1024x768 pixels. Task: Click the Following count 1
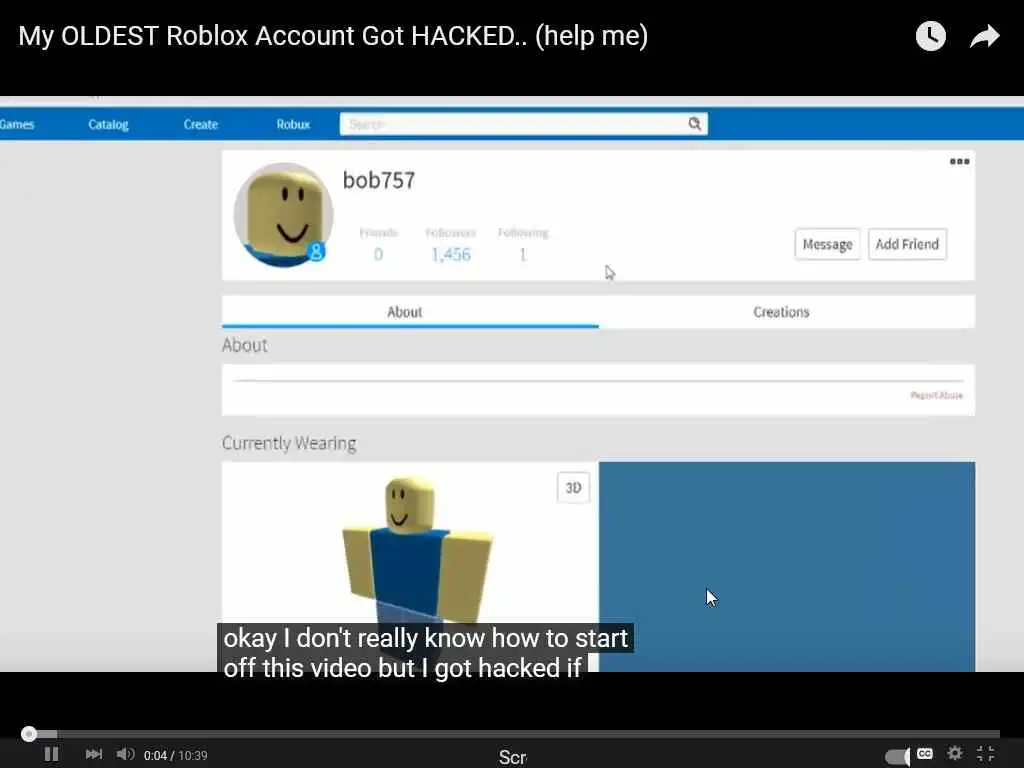[x=522, y=255]
